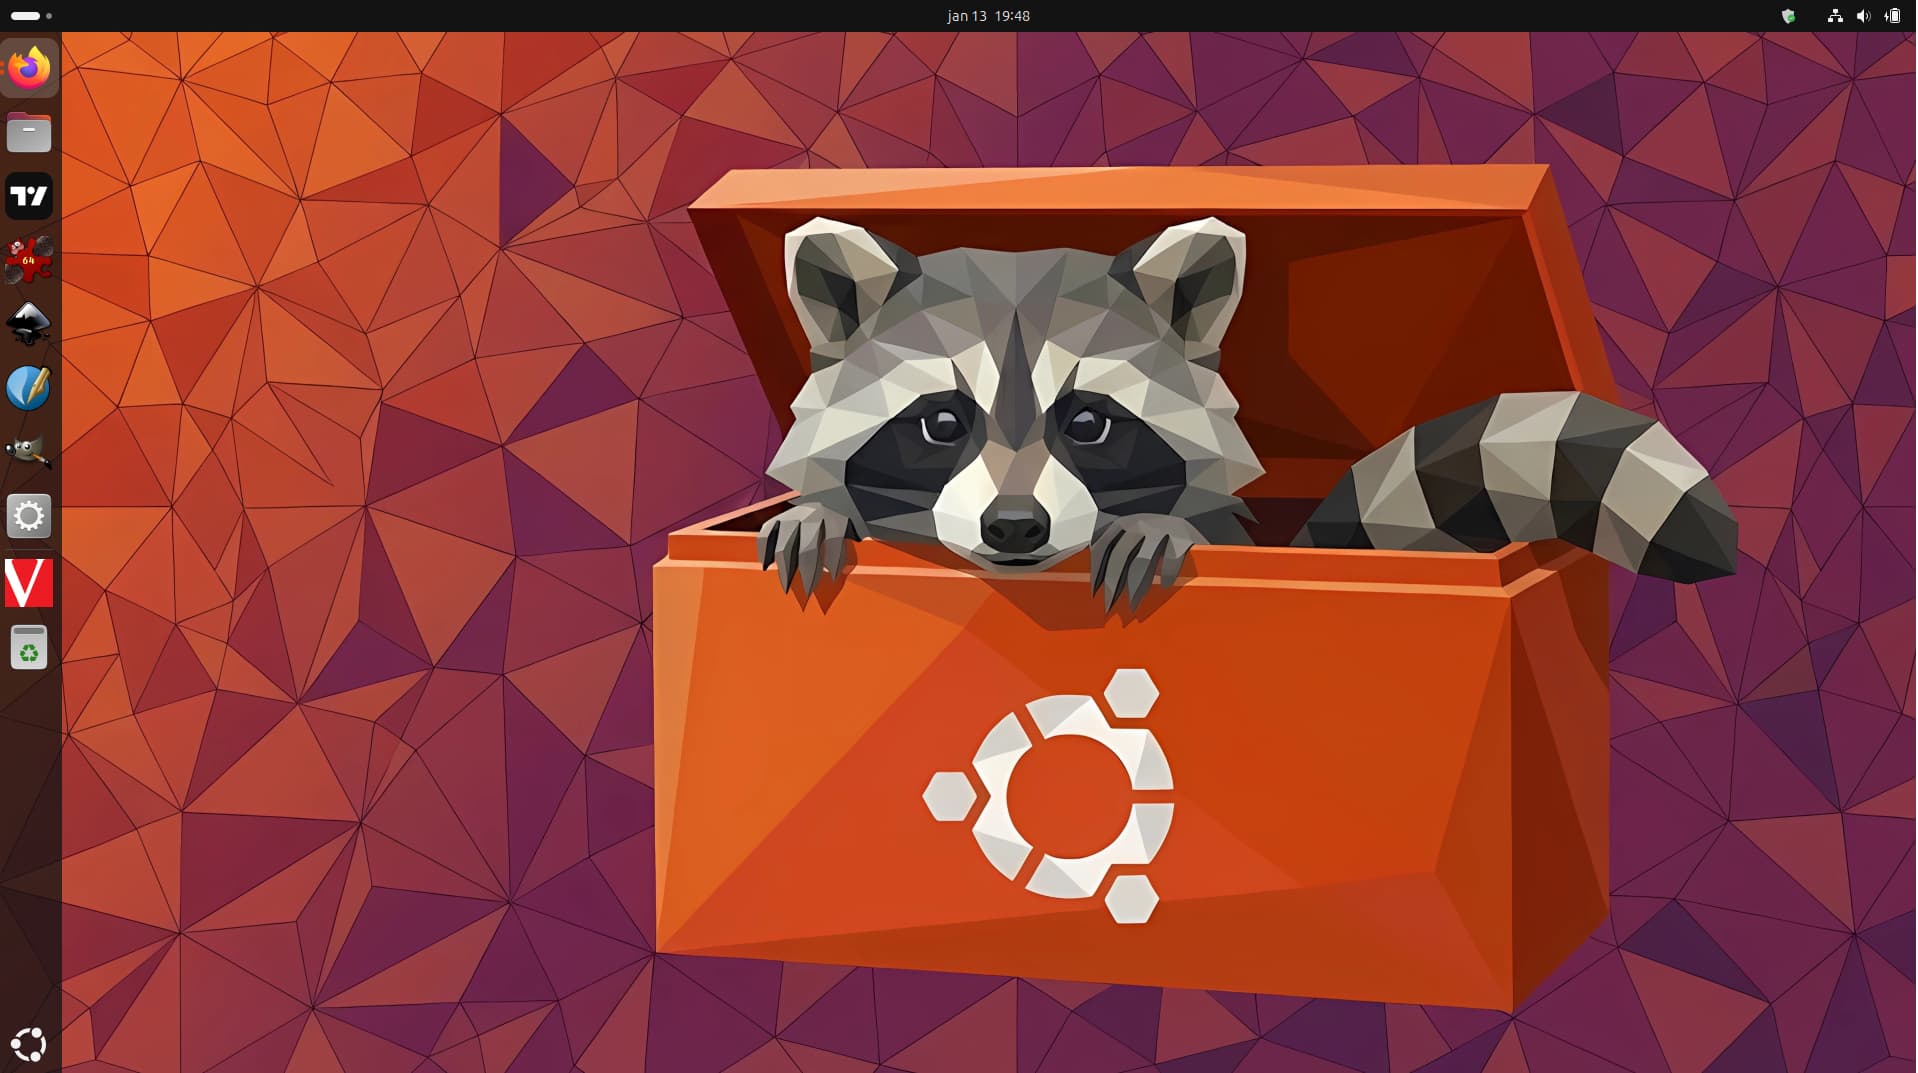
Task: Click the raccoon's face on the wallpaper
Action: [x=1015, y=430]
